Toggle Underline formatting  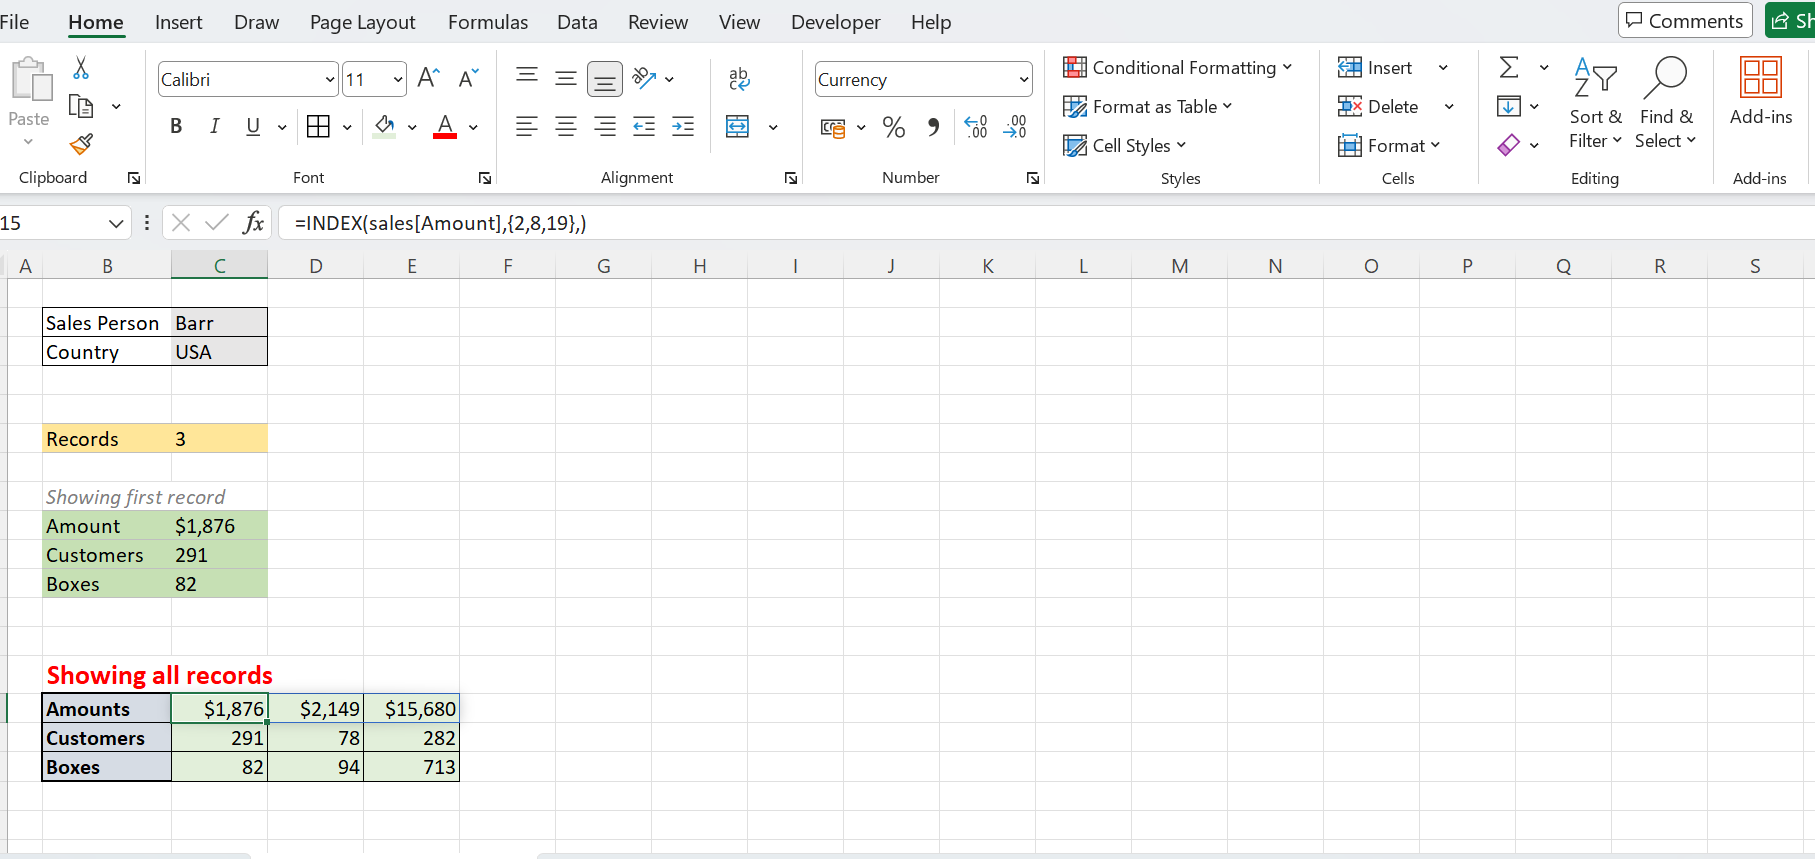pyautogui.click(x=253, y=126)
